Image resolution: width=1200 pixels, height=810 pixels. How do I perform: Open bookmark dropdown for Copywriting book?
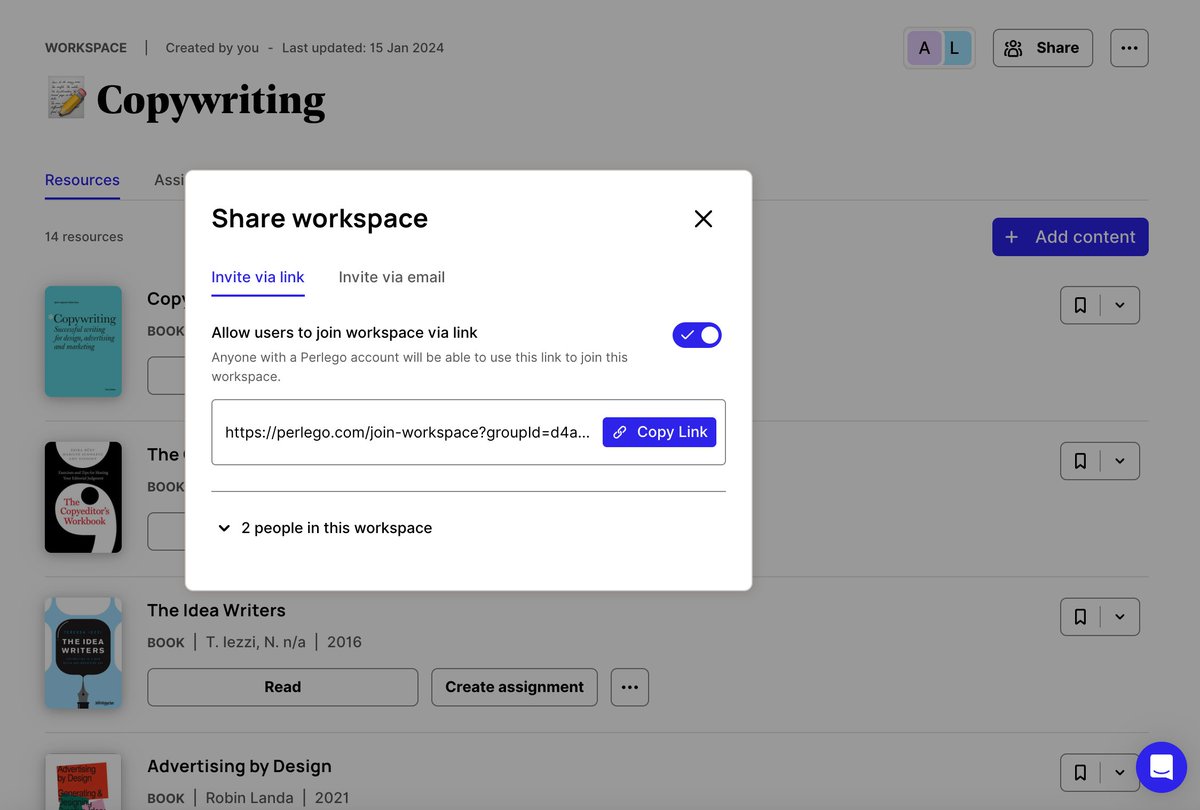point(1120,305)
